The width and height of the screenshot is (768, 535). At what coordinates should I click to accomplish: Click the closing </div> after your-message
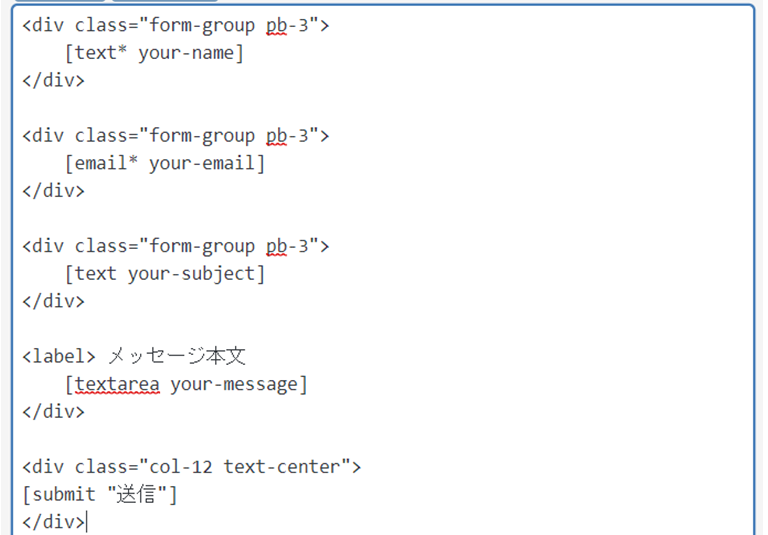coord(53,412)
